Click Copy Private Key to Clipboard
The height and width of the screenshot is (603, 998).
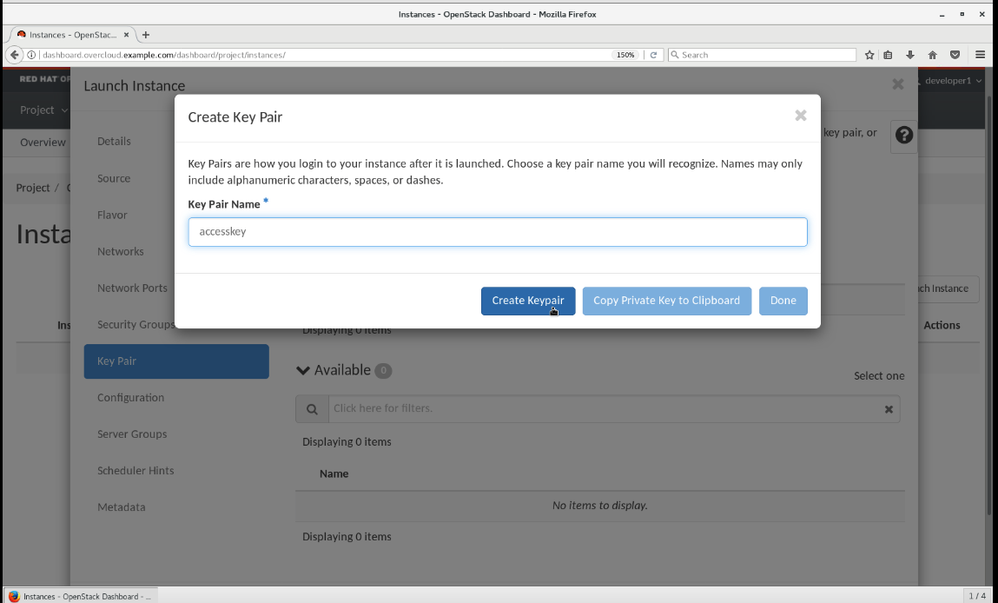click(666, 301)
